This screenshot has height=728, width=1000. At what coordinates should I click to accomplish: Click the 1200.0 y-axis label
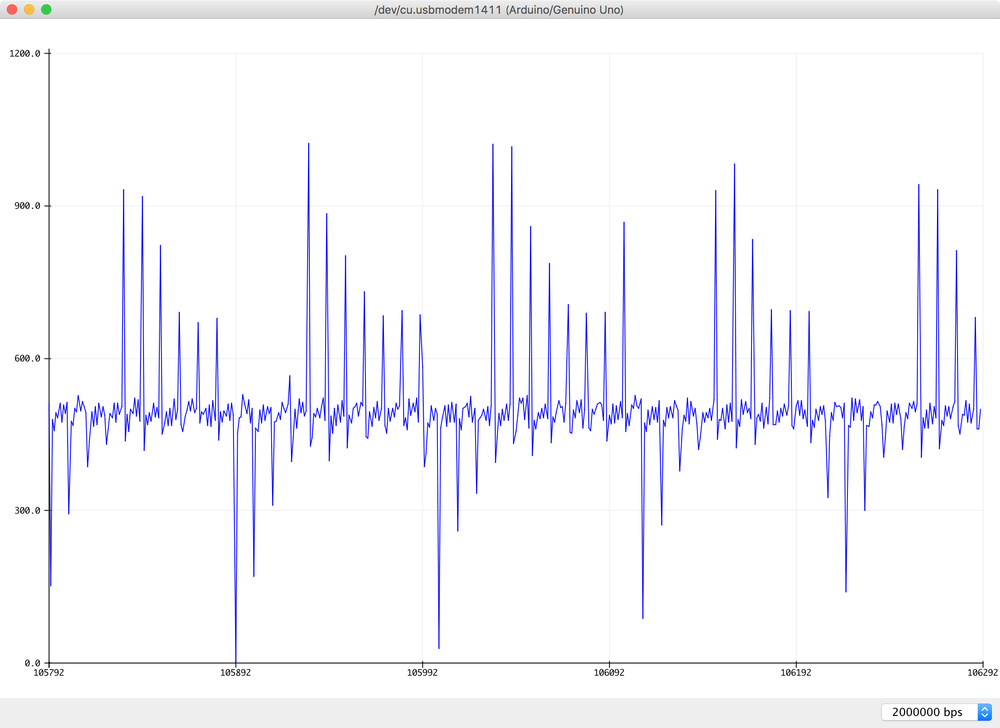coord(24,54)
